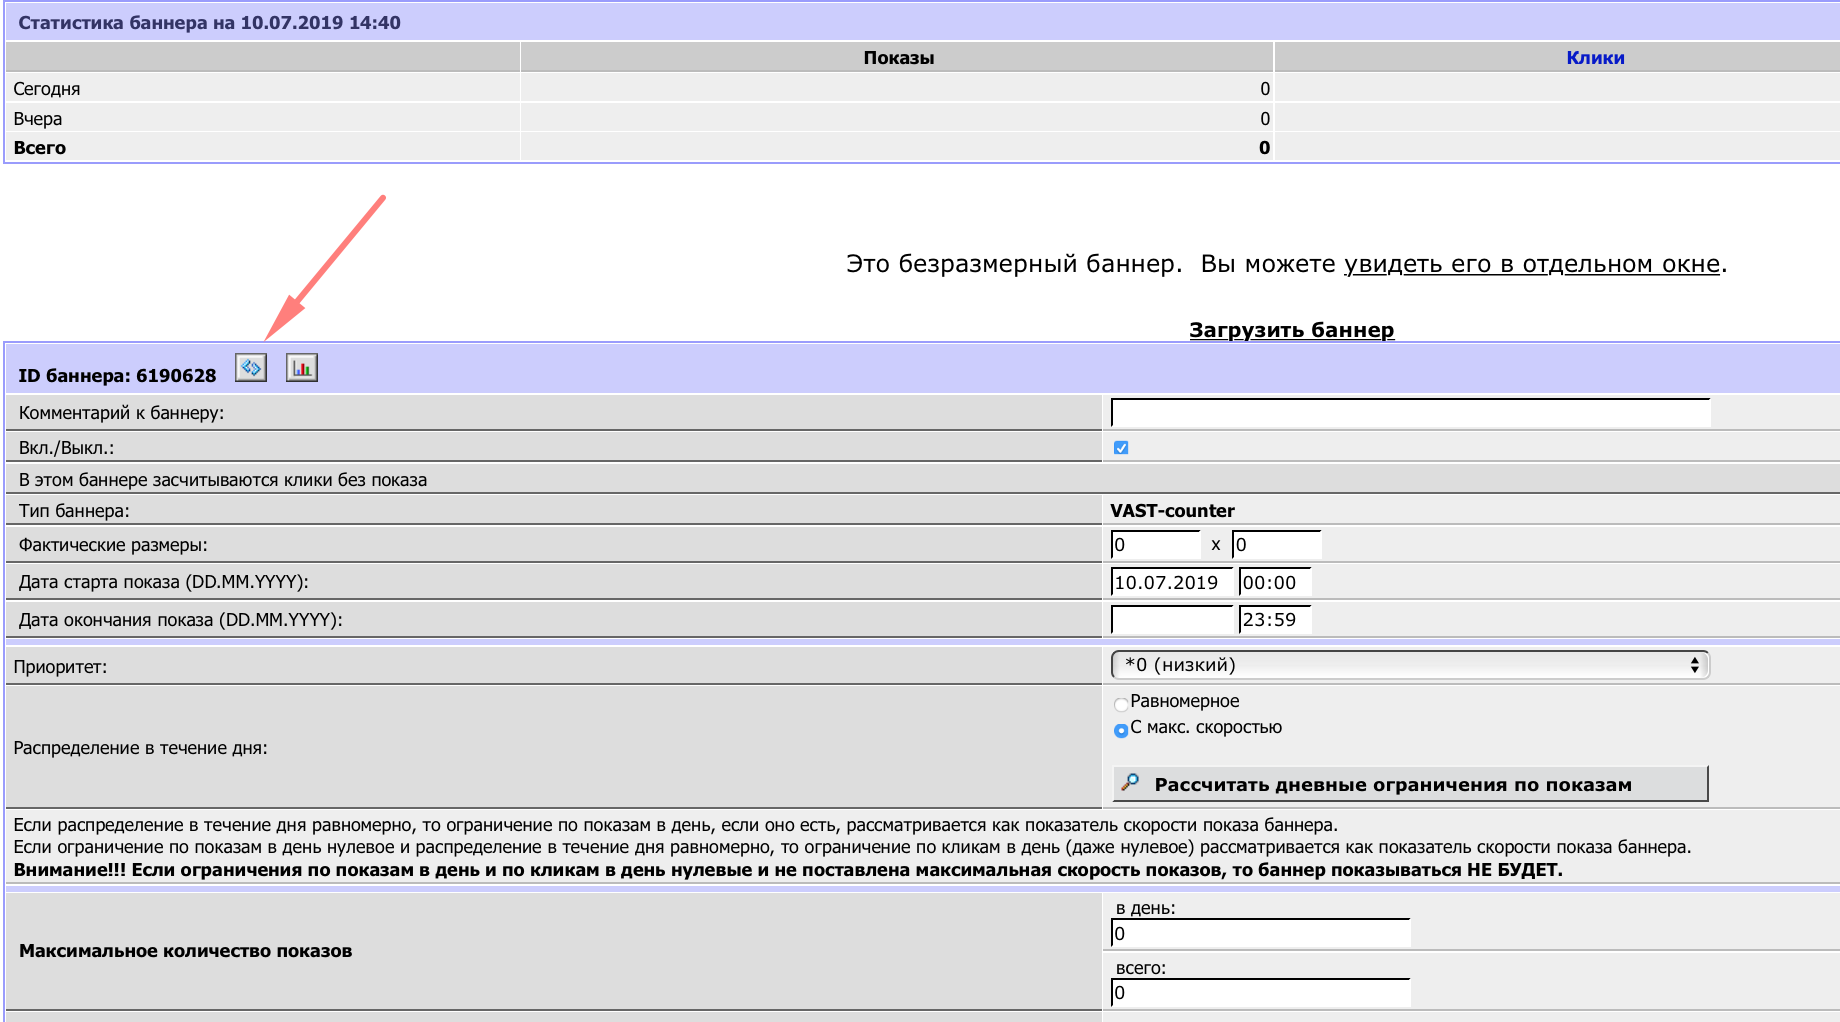Open the Приоритет dropdown
Viewport: 1840px width, 1022px height.
point(1410,665)
